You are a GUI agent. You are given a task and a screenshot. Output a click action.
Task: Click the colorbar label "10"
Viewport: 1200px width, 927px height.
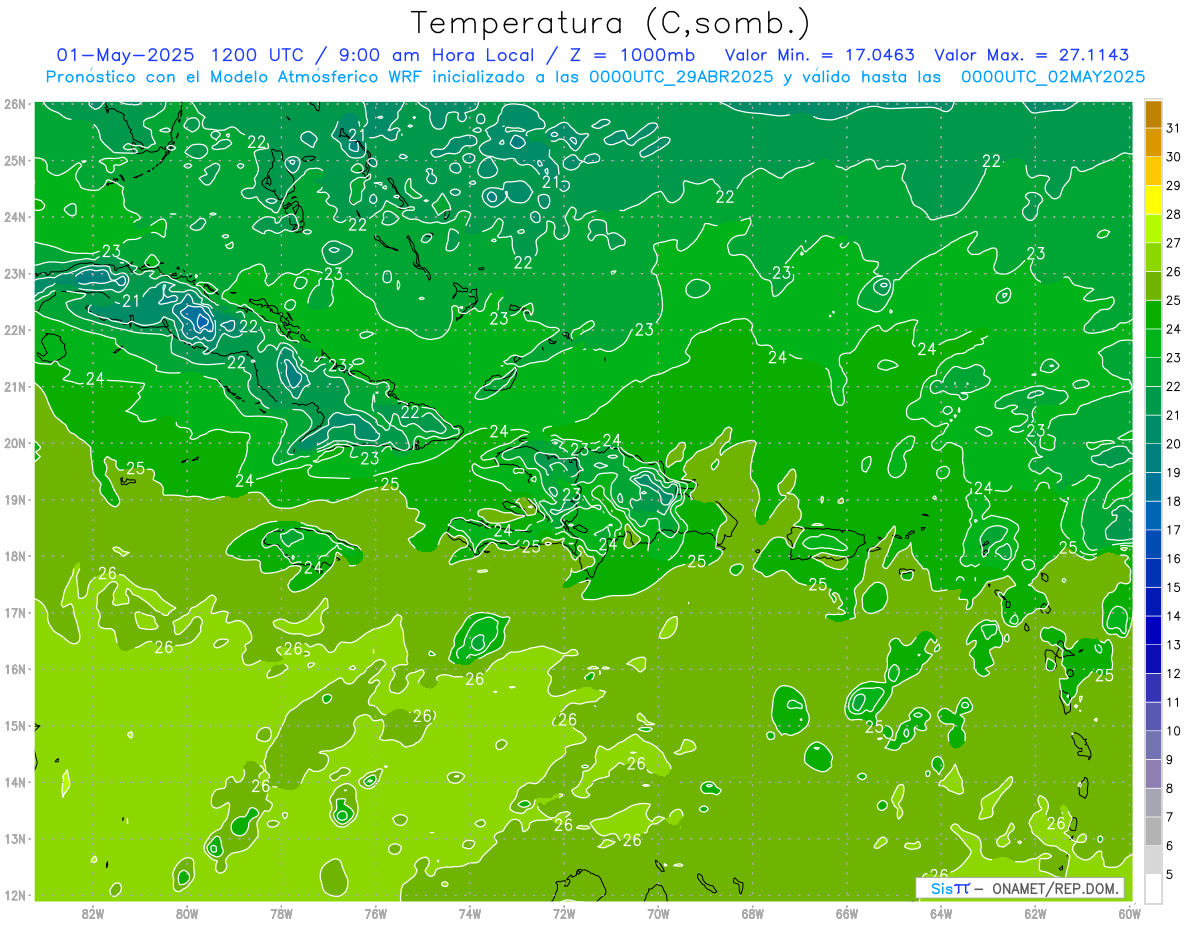tap(1174, 731)
